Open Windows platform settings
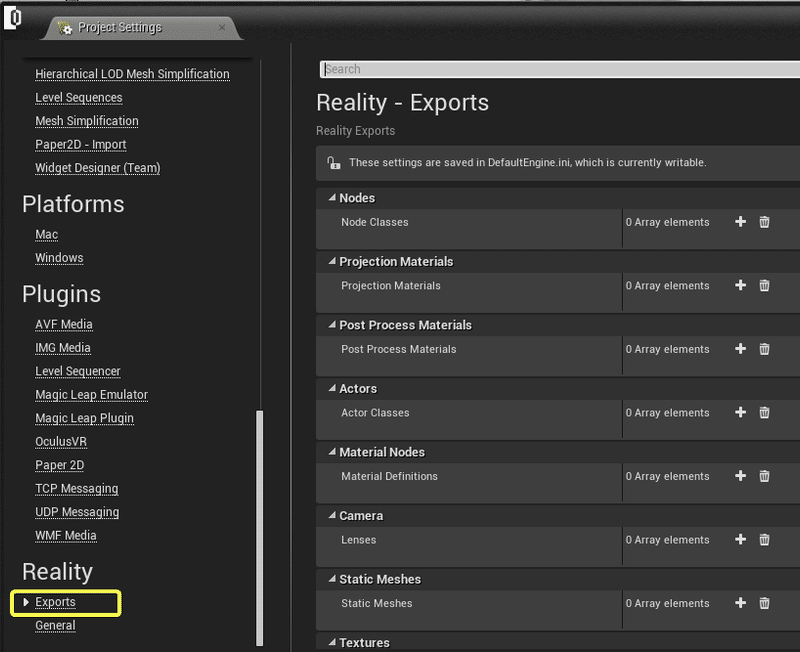Viewport: 800px width, 652px height. [x=59, y=258]
